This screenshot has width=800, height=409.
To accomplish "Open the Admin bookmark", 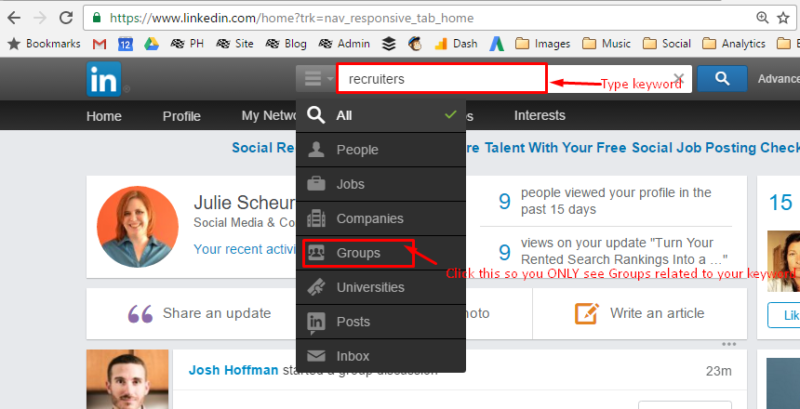I will click(x=344, y=44).
